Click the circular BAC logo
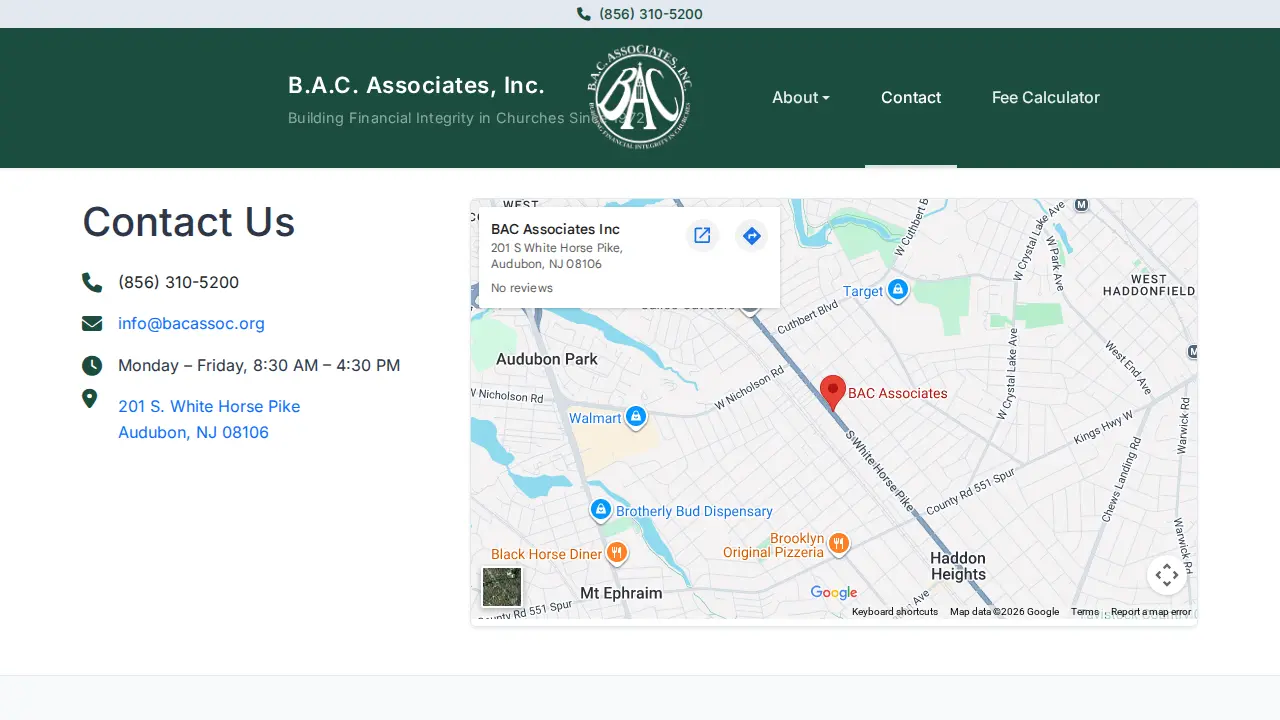Screen dimensions: 1280x720 tap(640, 97)
